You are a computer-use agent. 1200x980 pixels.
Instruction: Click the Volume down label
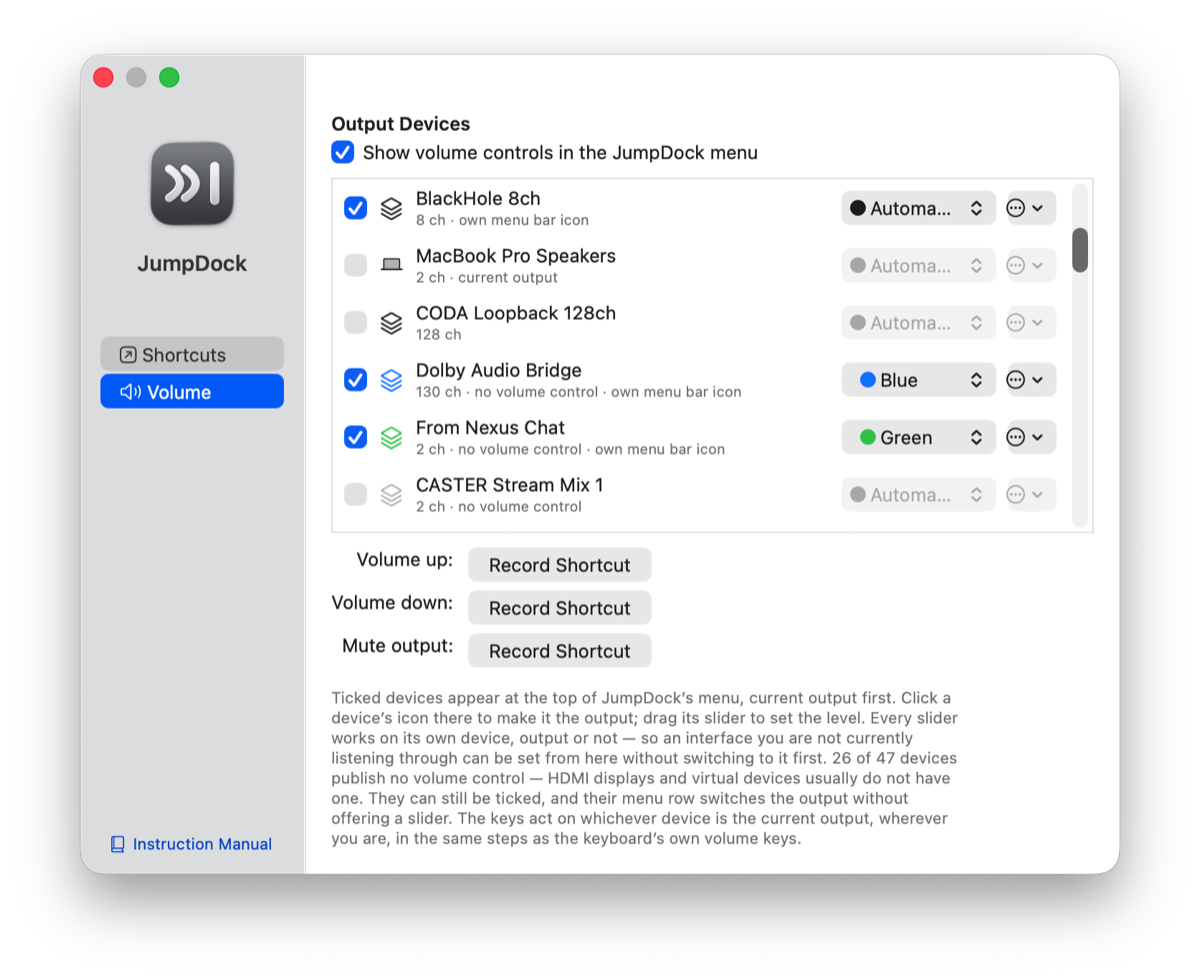pos(392,603)
